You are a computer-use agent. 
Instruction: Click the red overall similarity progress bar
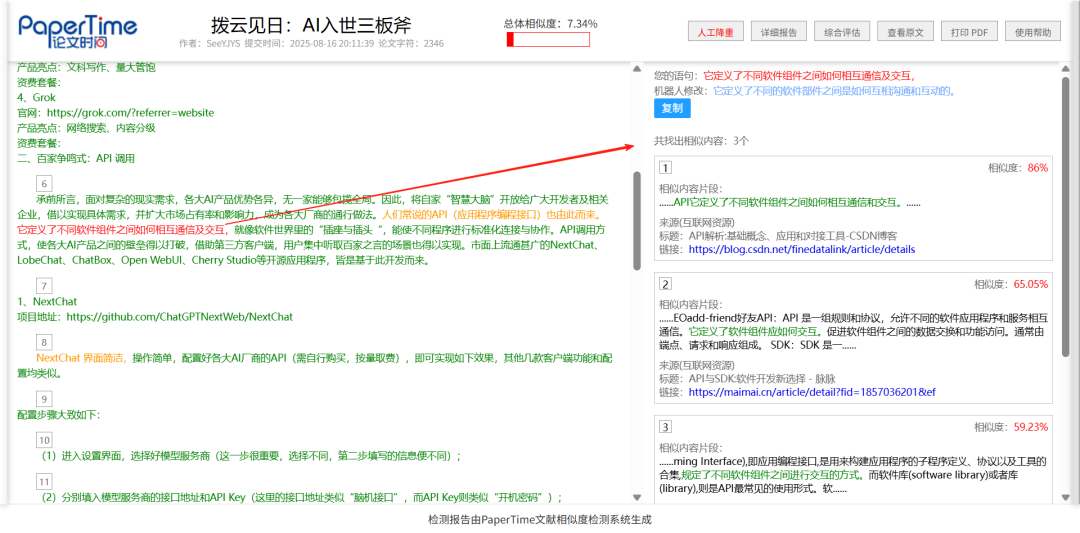(548, 40)
